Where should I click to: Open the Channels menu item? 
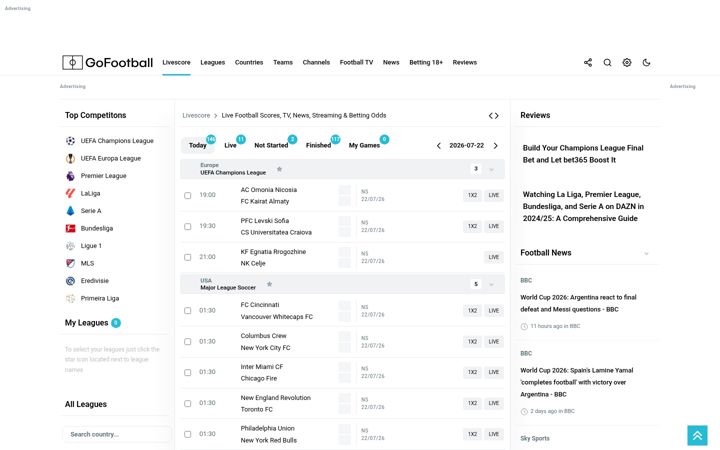pyautogui.click(x=316, y=62)
